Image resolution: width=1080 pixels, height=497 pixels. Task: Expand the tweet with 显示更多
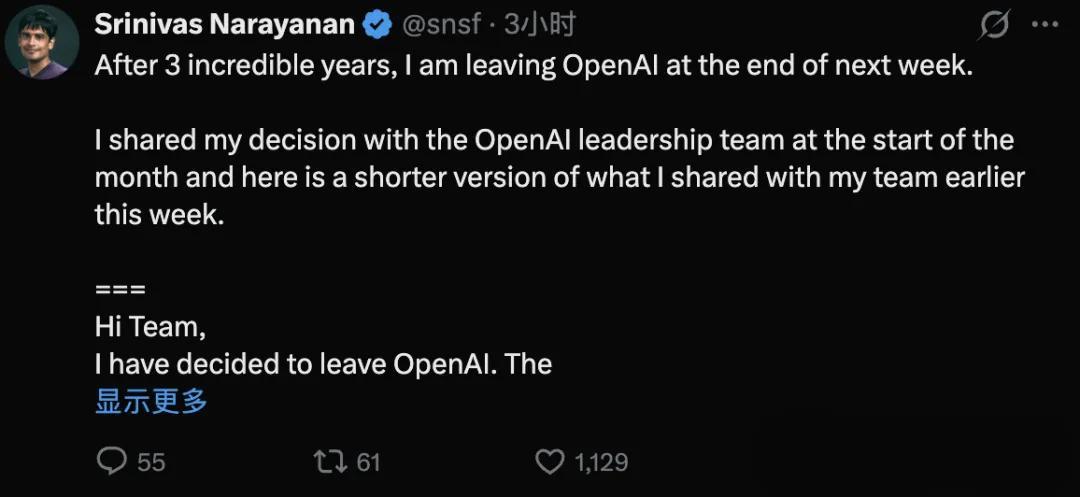point(151,401)
